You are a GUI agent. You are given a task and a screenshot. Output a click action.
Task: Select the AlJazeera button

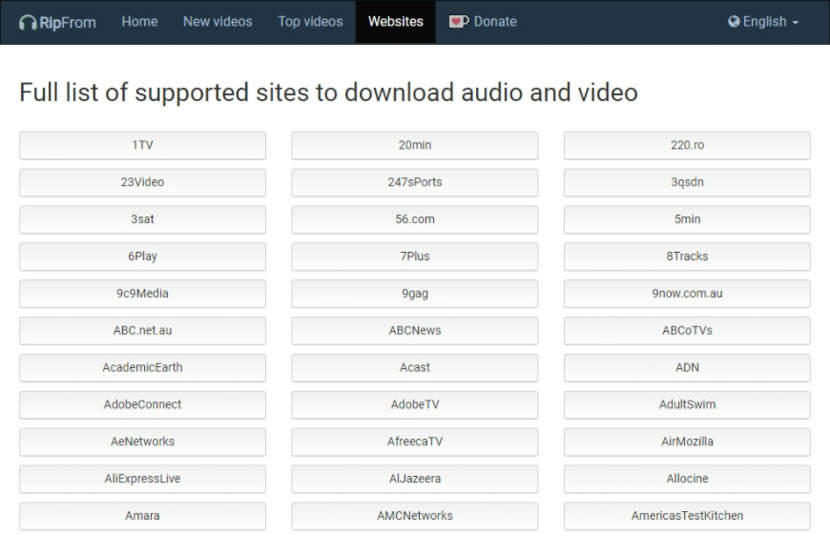[x=414, y=479]
